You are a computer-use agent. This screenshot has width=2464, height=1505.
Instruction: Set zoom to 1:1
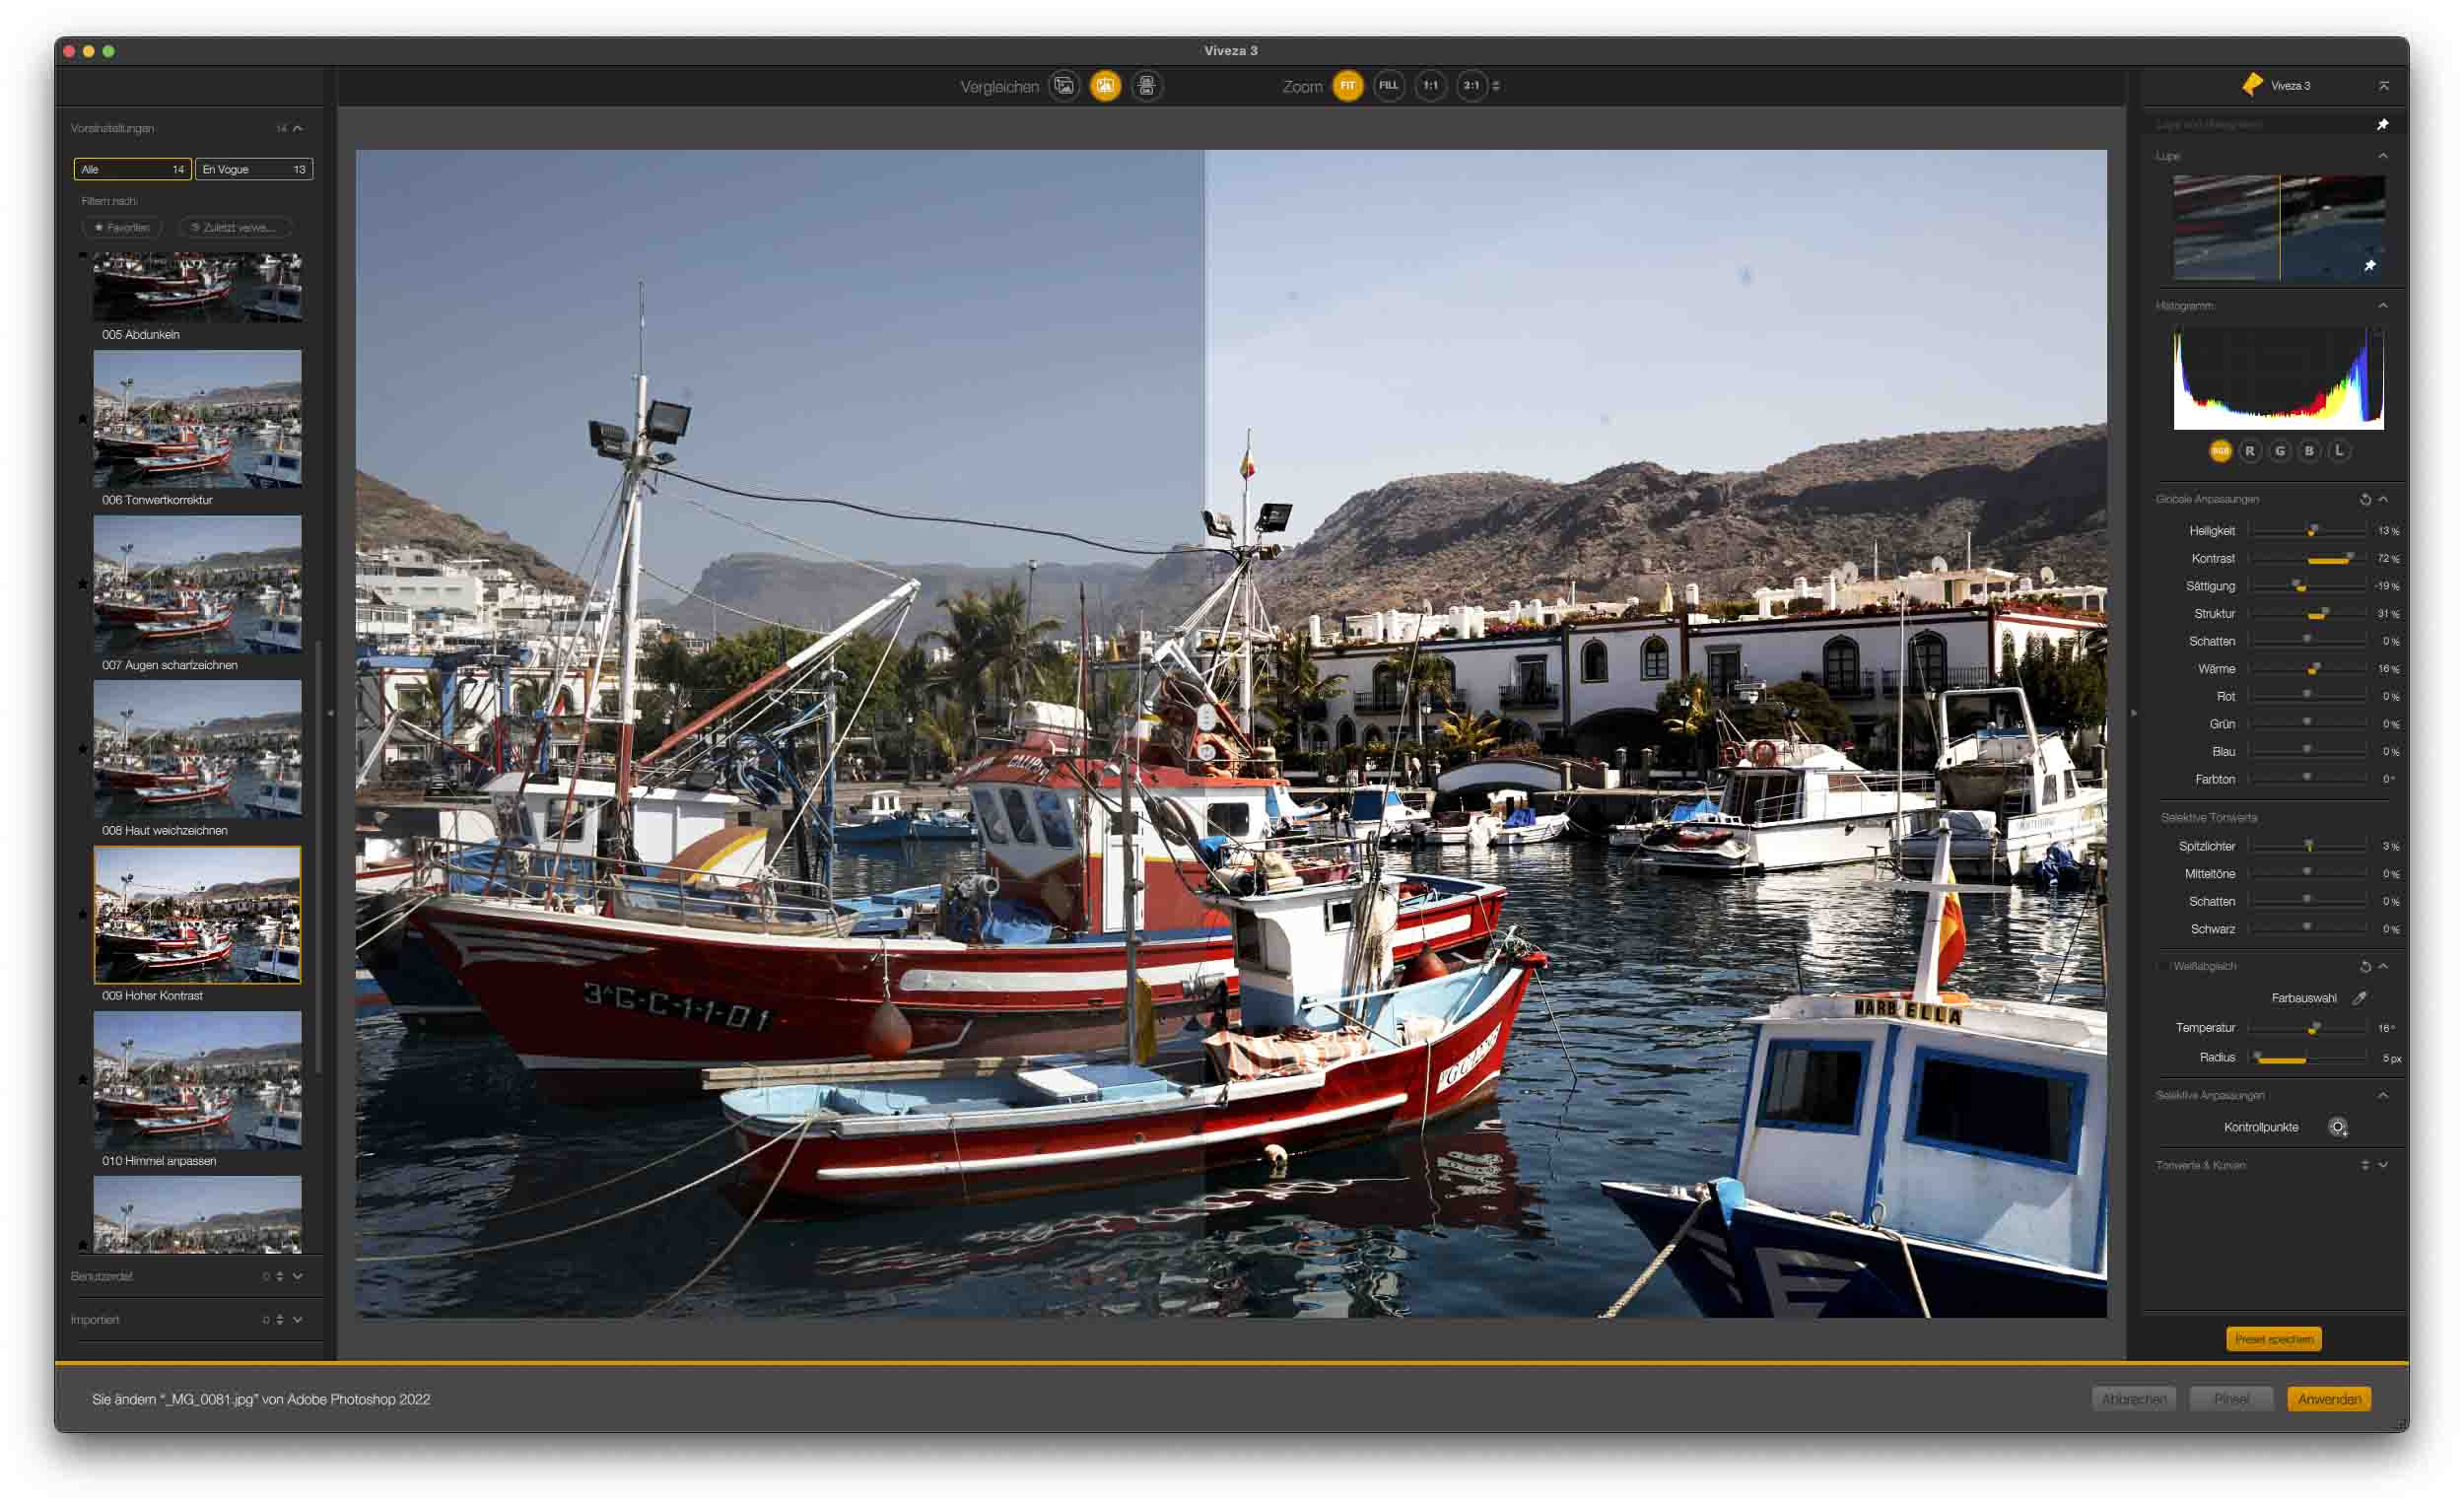(x=1431, y=86)
